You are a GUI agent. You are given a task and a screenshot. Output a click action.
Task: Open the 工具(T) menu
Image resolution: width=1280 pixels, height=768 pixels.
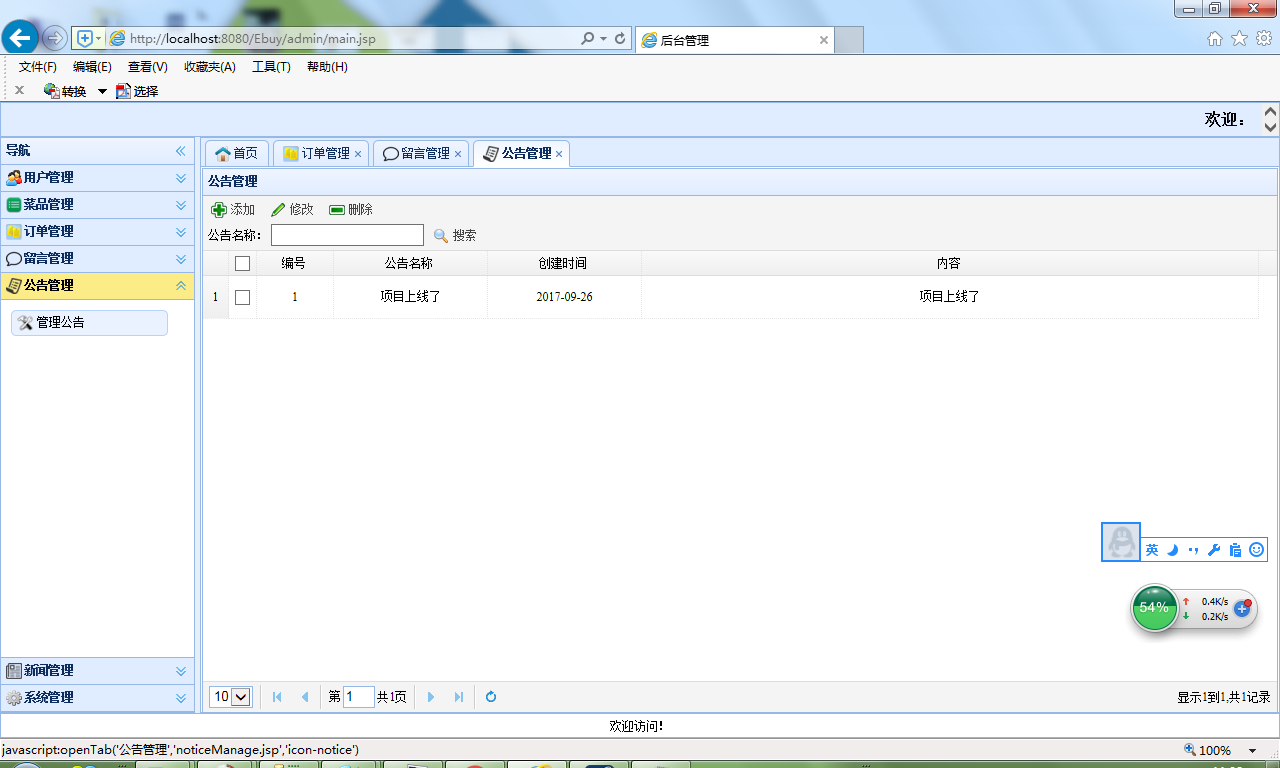coord(271,67)
